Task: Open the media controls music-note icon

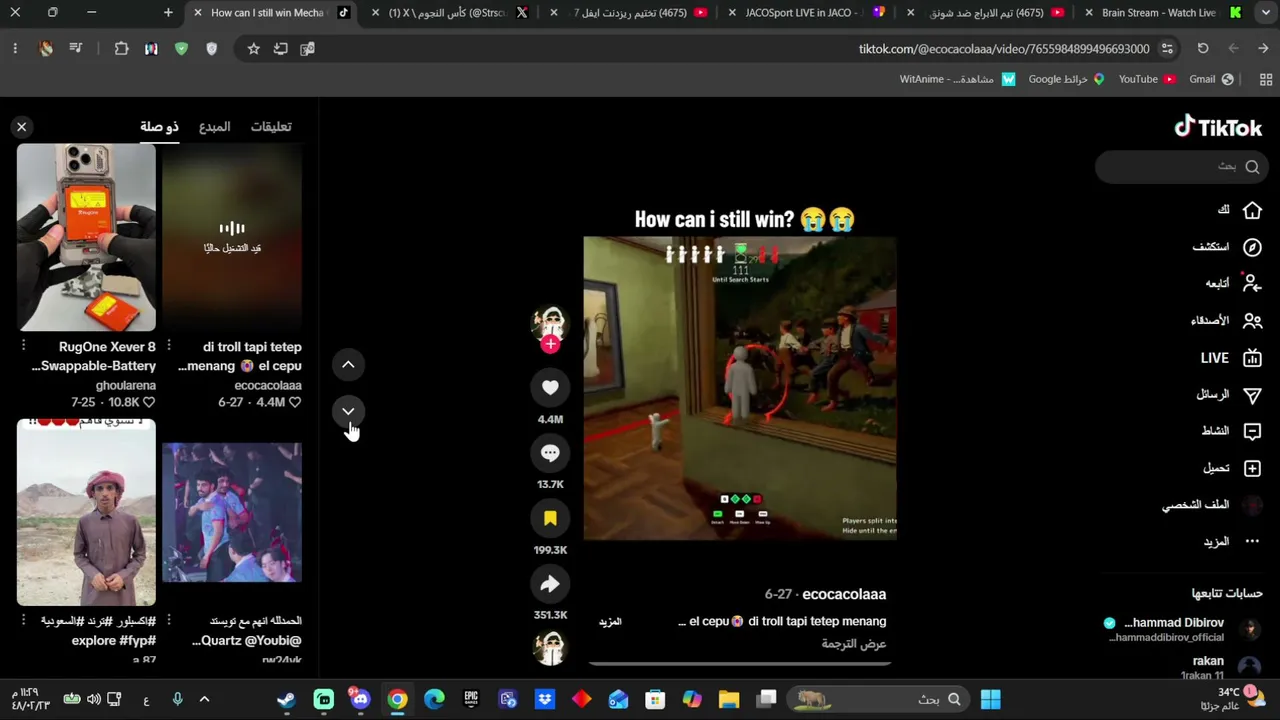Action: coord(76,49)
